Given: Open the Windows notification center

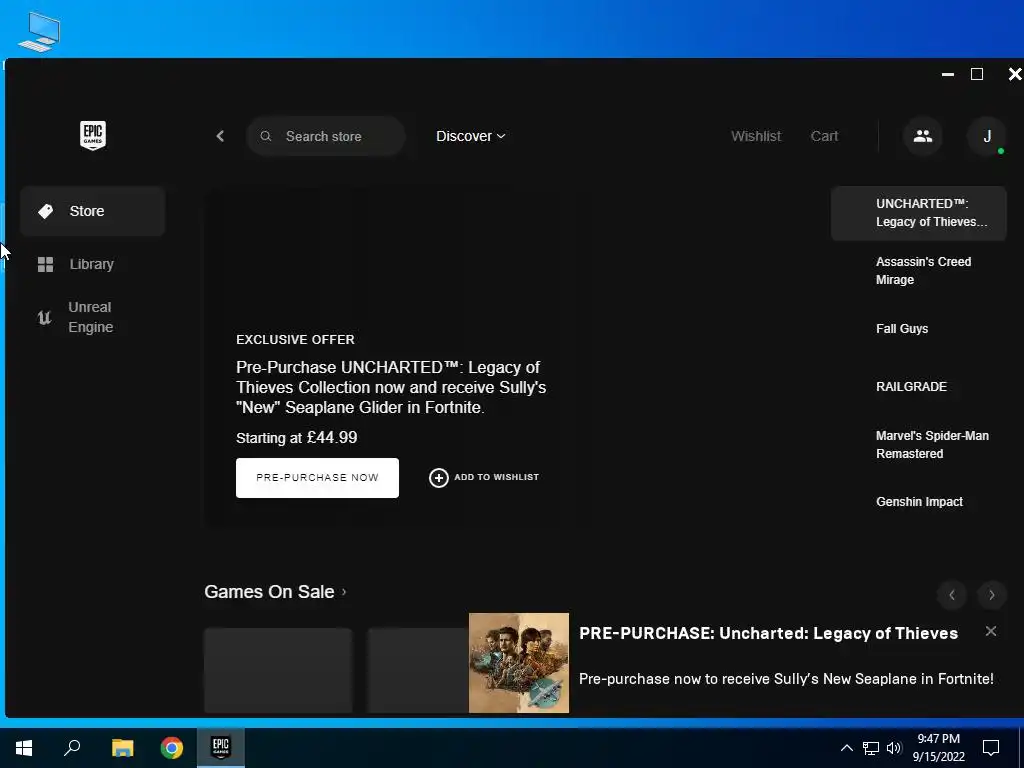Looking at the screenshot, I should pyautogui.click(x=991, y=748).
